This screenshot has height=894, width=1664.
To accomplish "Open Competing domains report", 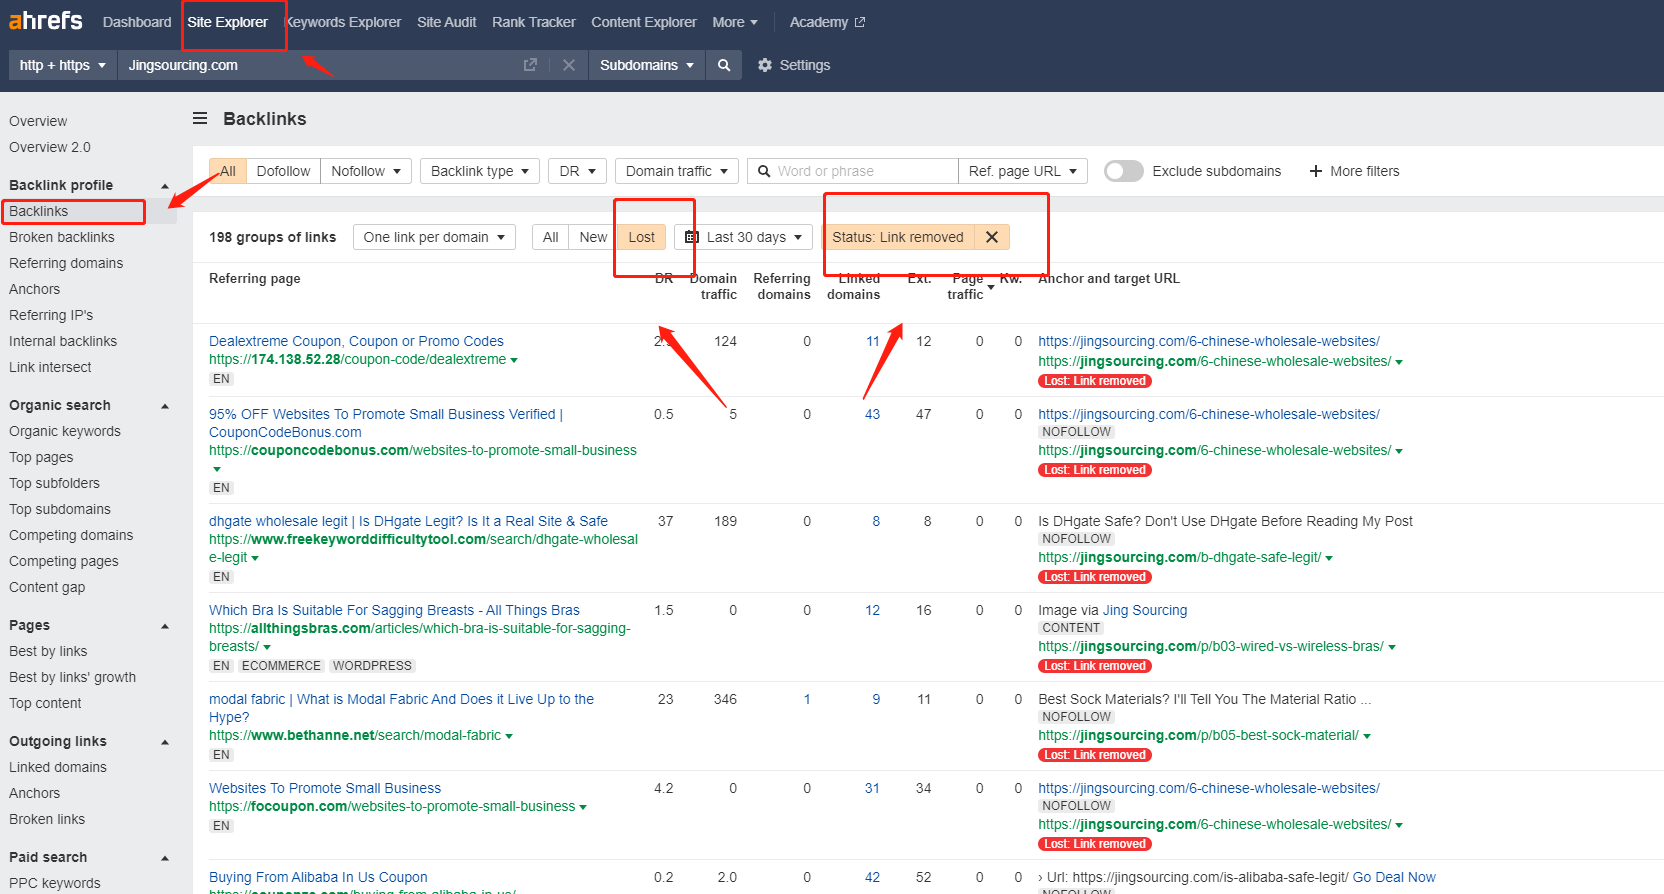I will (71, 535).
